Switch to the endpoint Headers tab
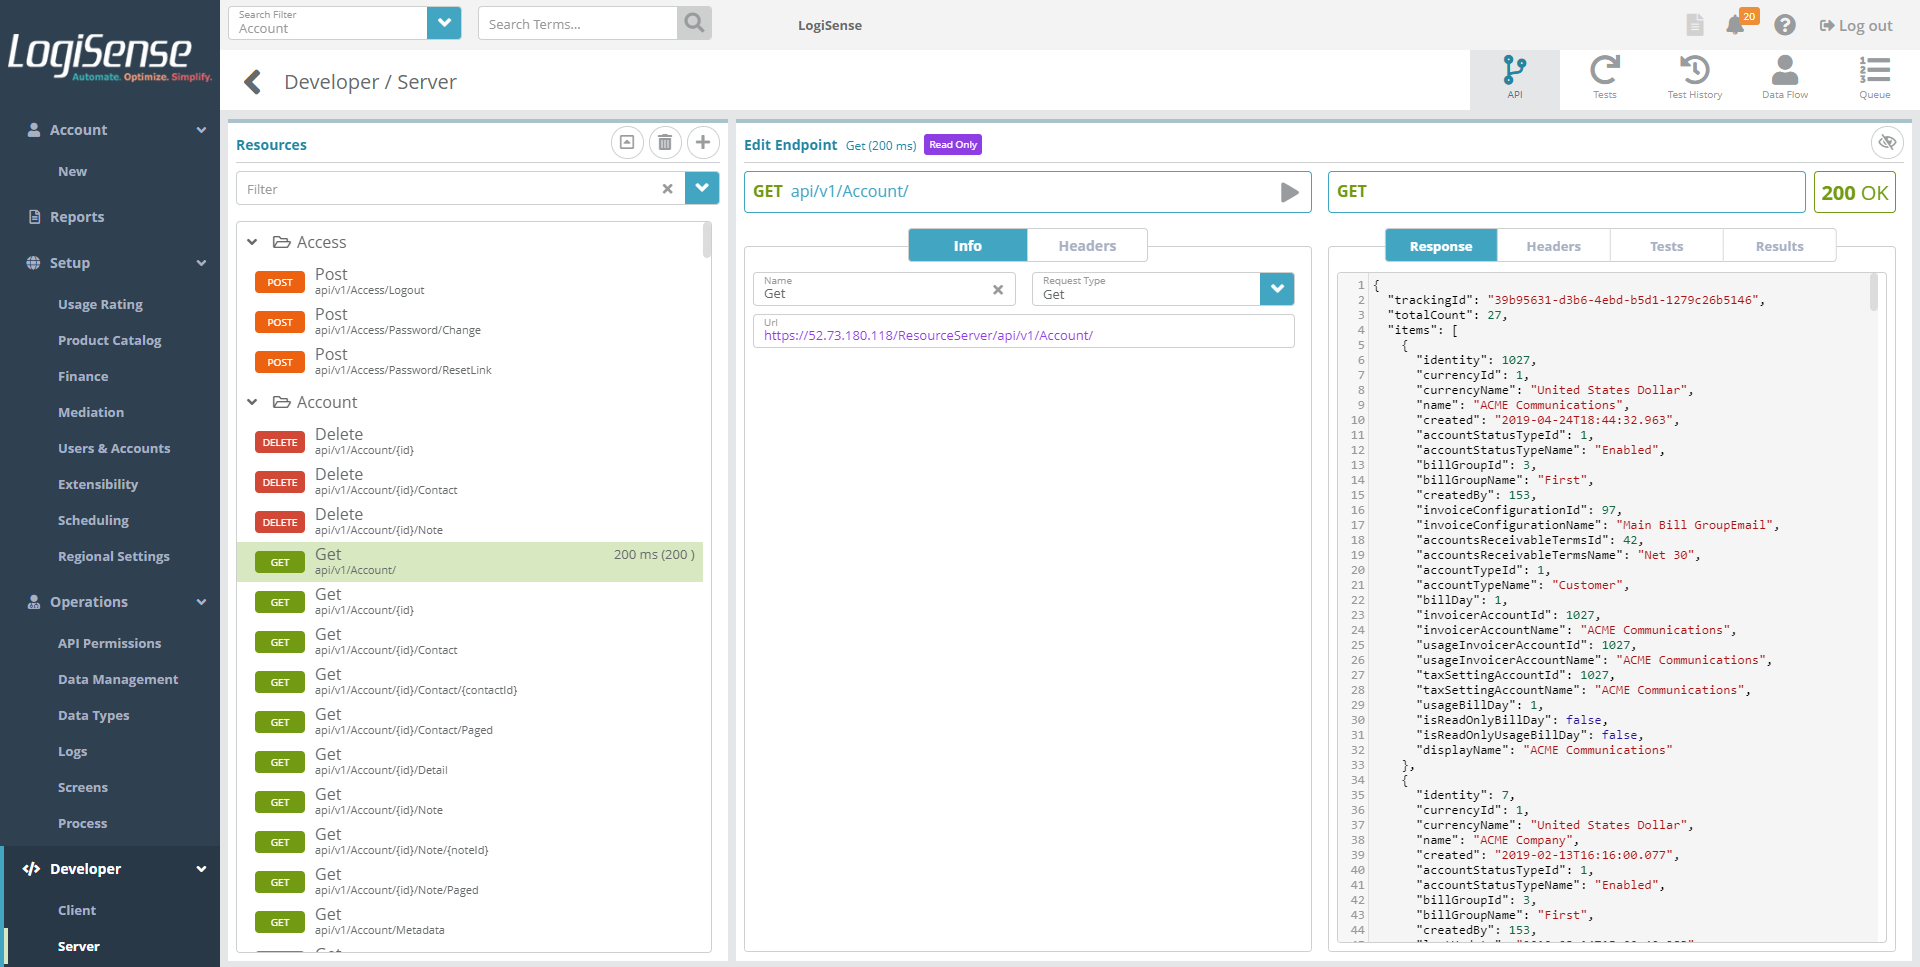Screen dimensions: 1920x967 pos(1087,245)
